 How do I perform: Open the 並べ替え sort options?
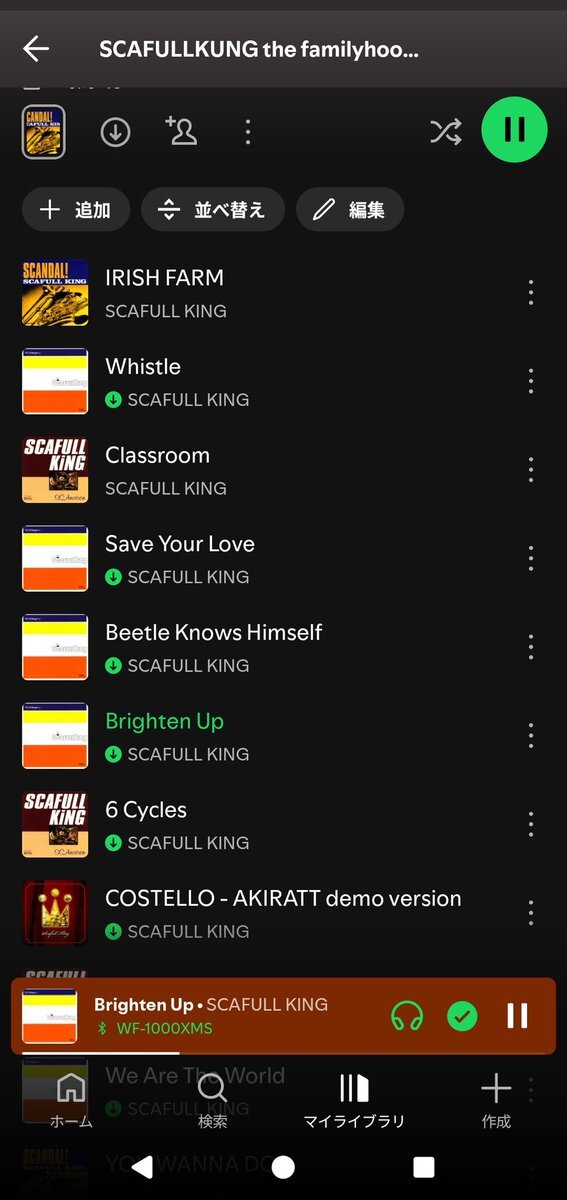click(x=213, y=210)
